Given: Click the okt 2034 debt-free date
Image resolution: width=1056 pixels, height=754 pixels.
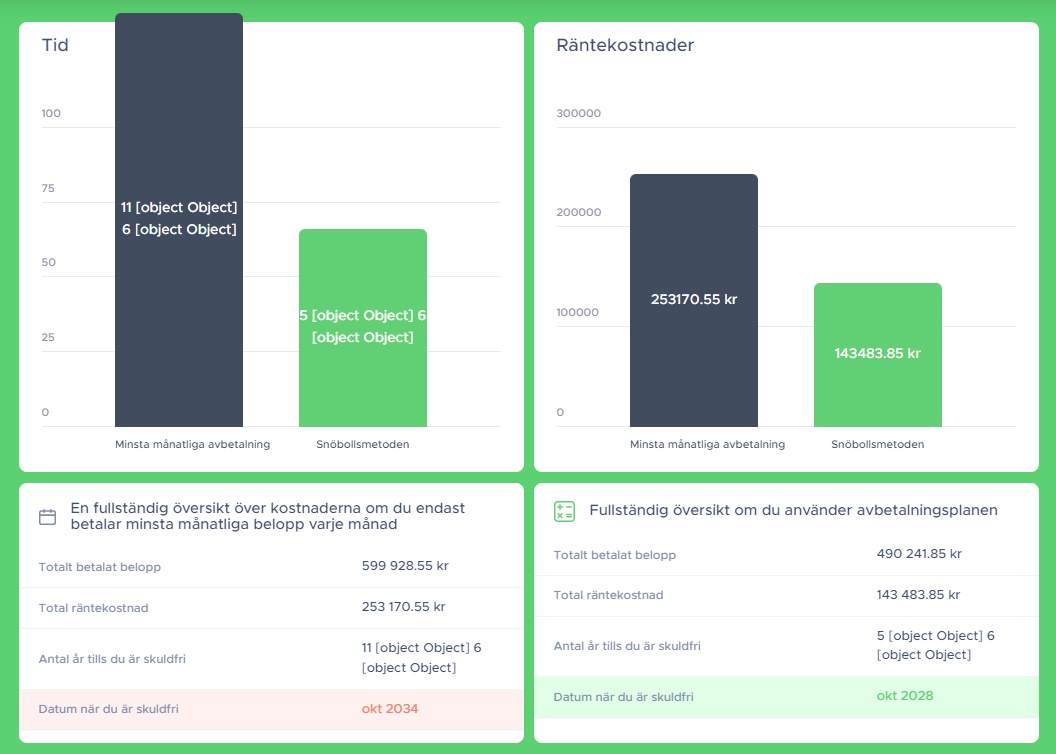Looking at the screenshot, I should 390,709.
